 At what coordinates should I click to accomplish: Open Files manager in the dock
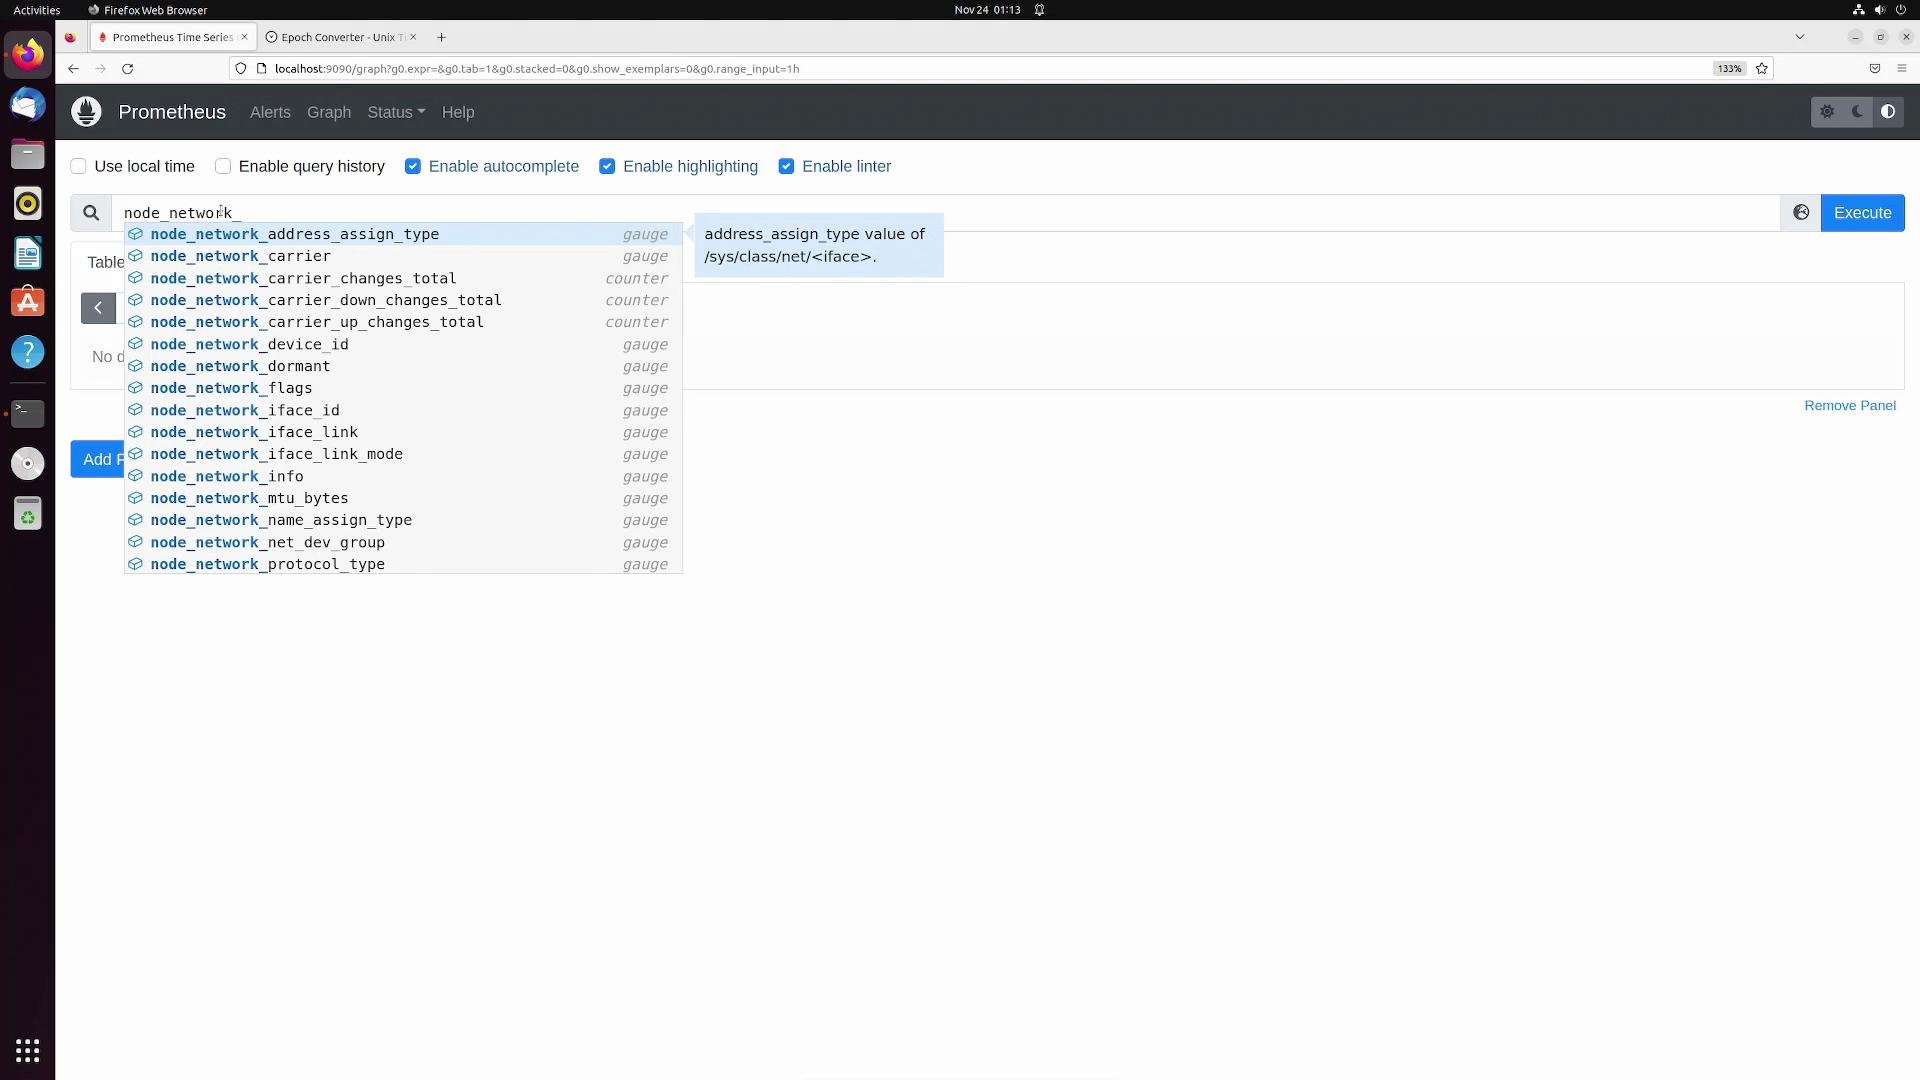coord(28,154)
